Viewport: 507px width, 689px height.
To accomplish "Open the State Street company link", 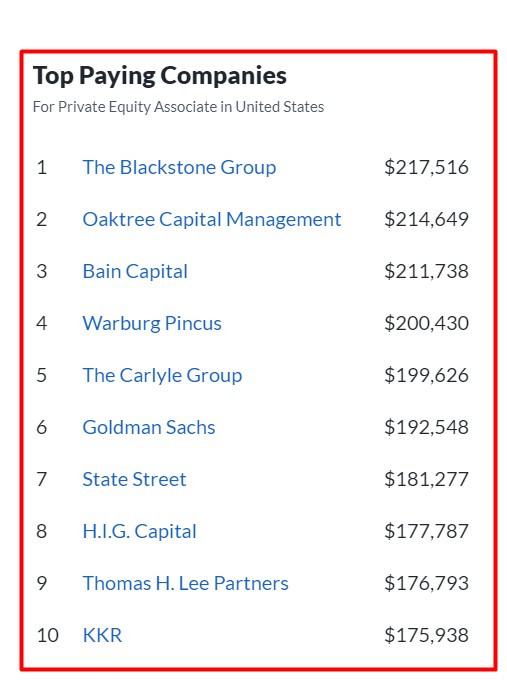I will (x=134, y=479).
